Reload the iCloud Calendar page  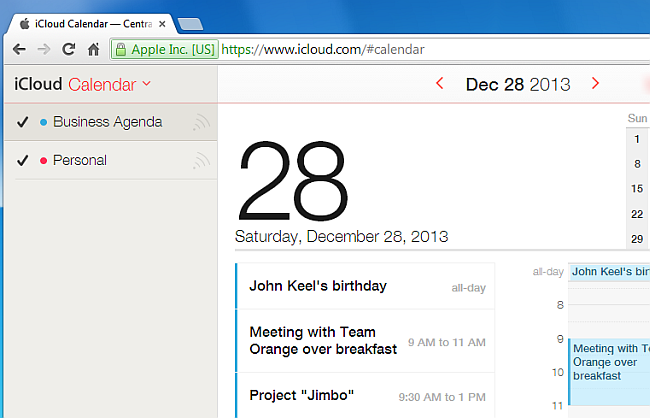pyautogui.click(x=68, y=49)
